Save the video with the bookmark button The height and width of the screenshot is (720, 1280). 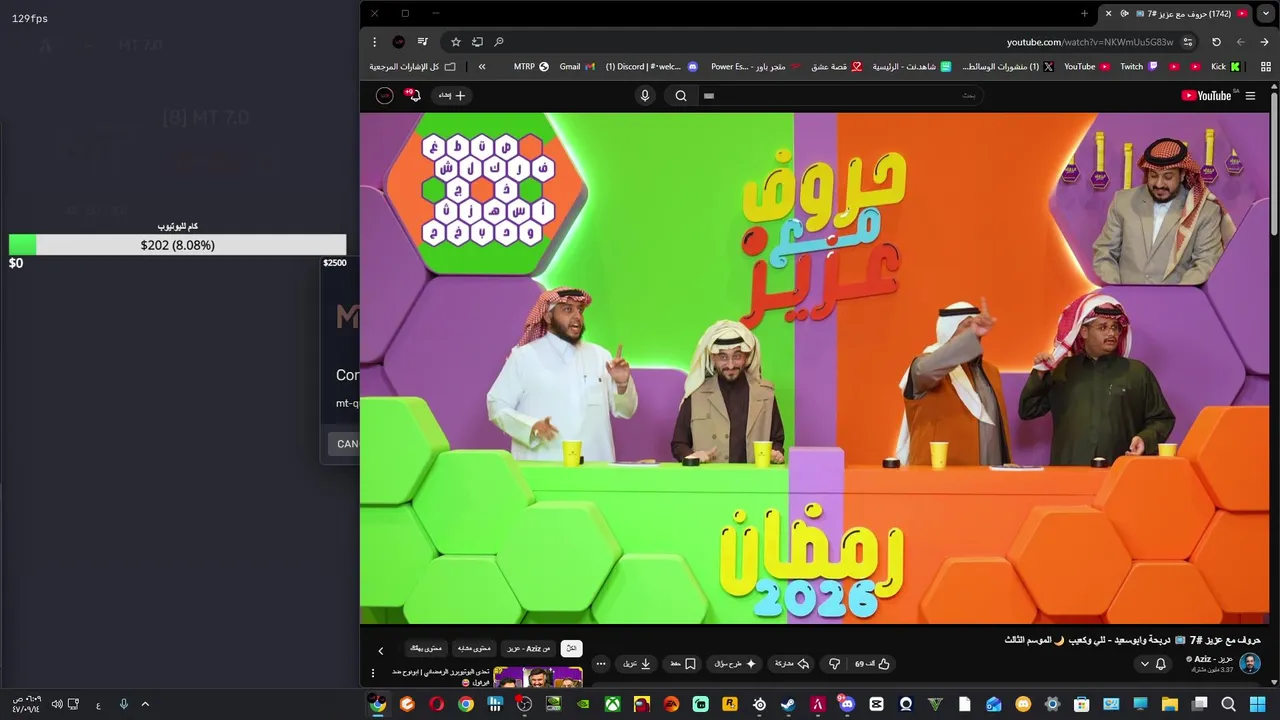[x=683, y=664]
